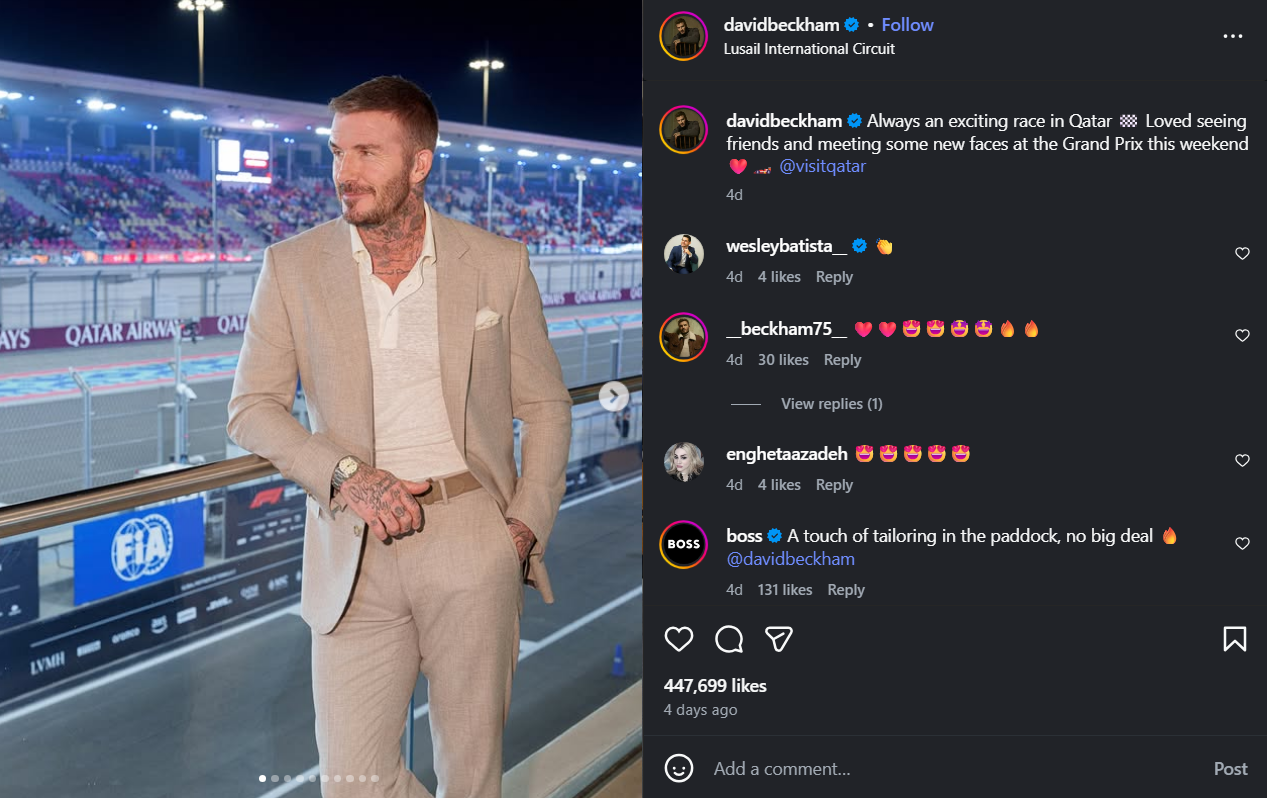The height and width of the screenshot is (798, 1267).
Task: Like the enghetaazadeh comment
Action: click(x=1242, y=461)
